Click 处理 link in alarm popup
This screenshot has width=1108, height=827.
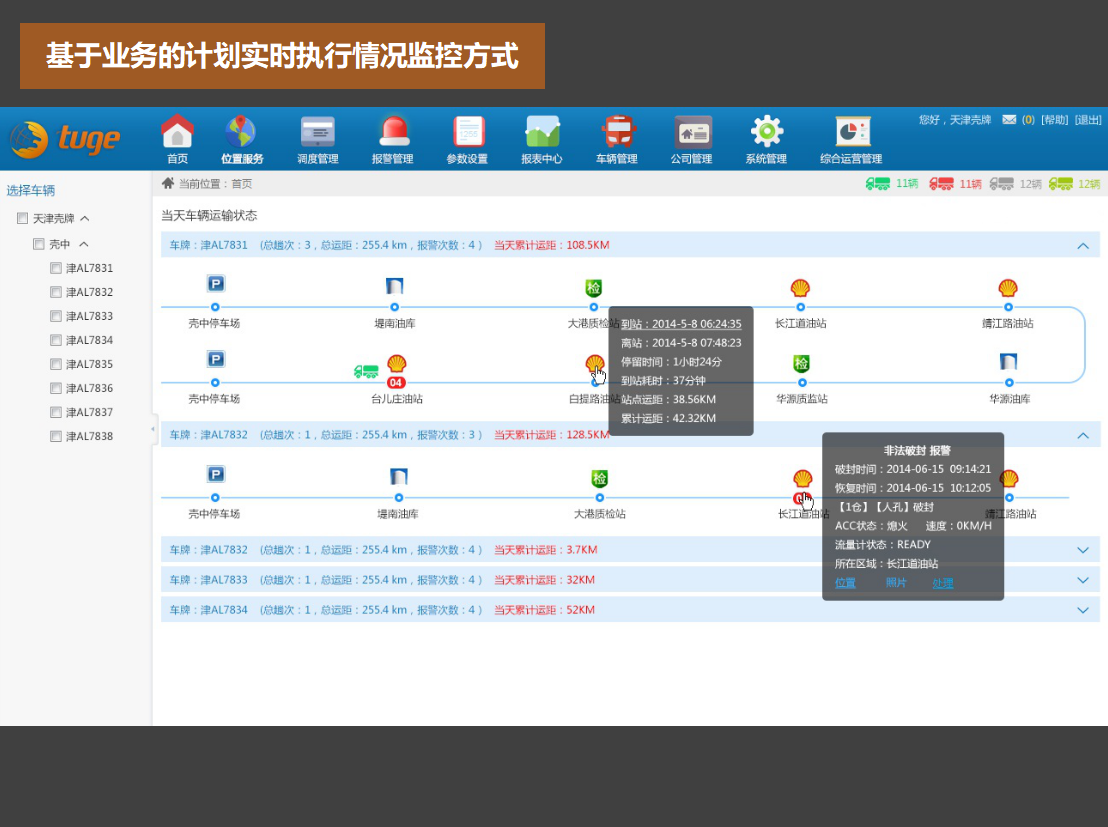coord(942,583)
